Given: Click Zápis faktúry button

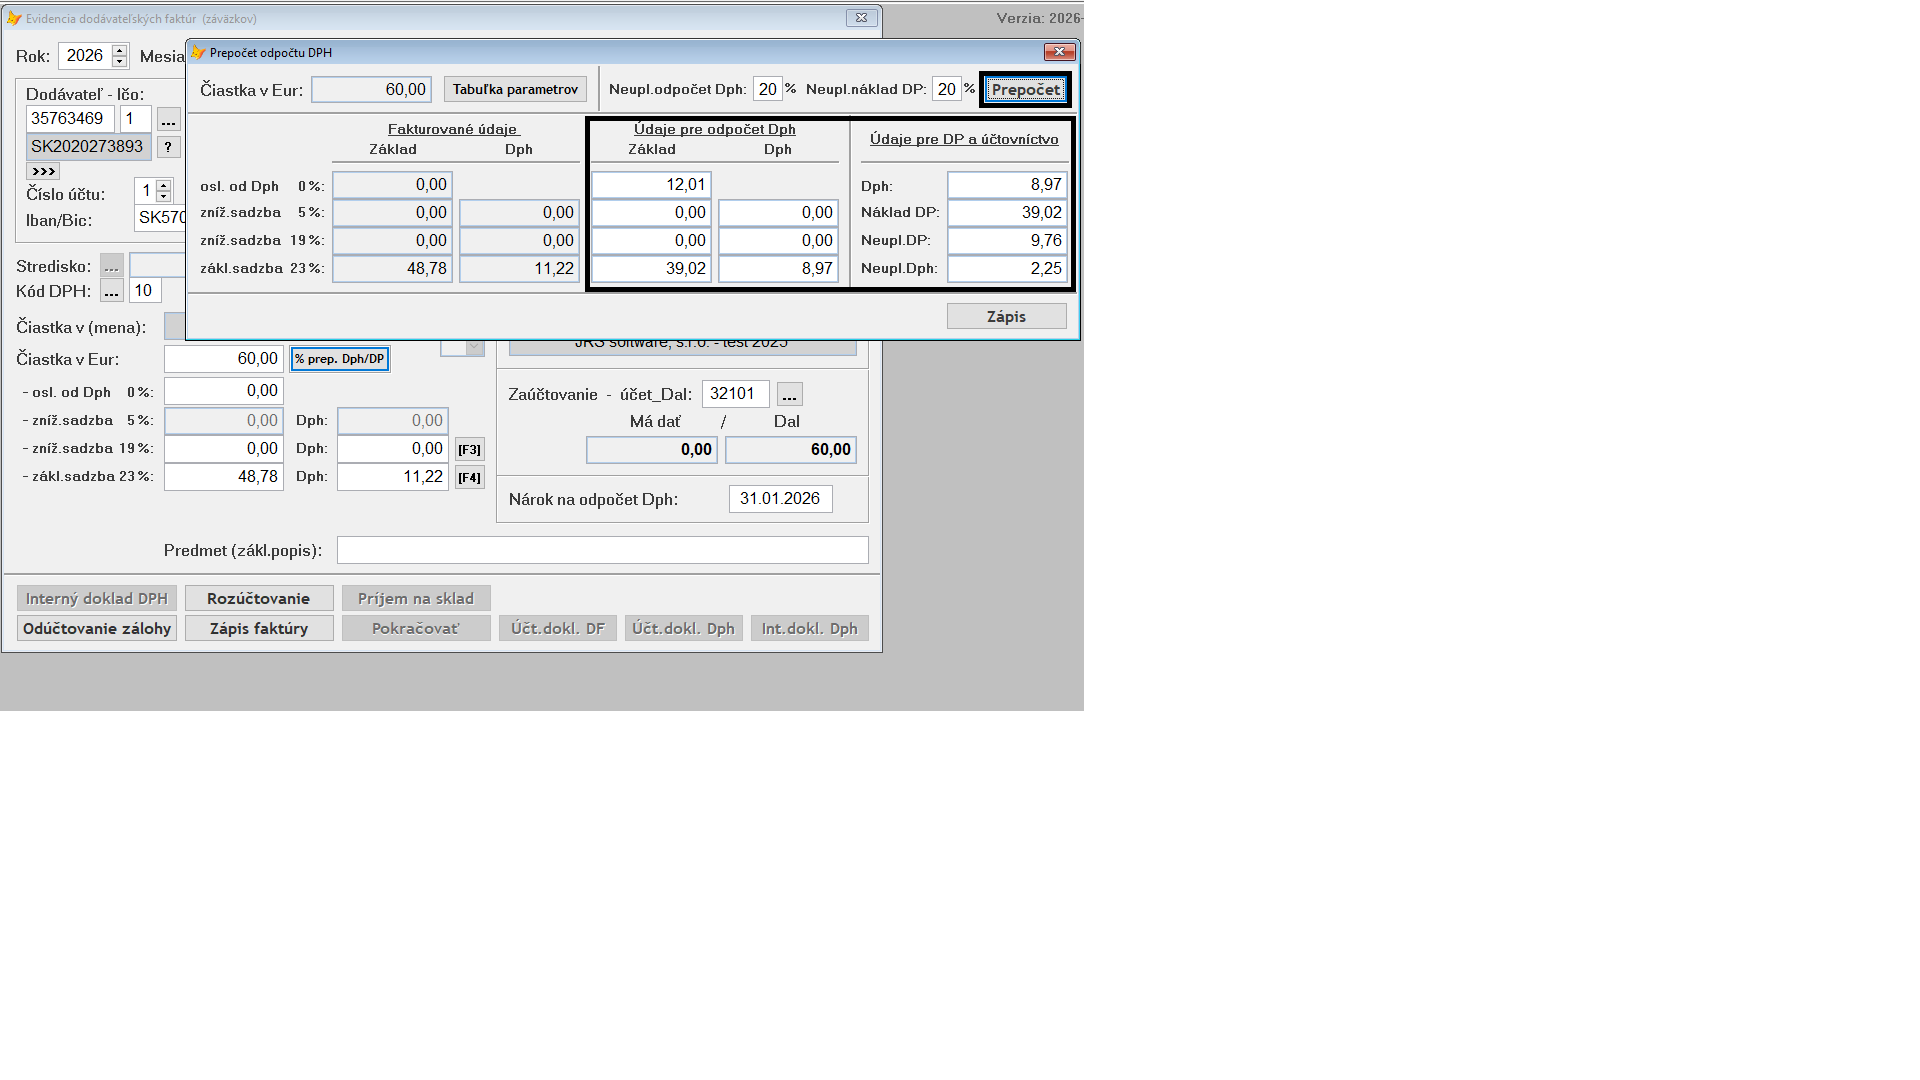Looking at the screenshot, I should click(x=258, y=628).
